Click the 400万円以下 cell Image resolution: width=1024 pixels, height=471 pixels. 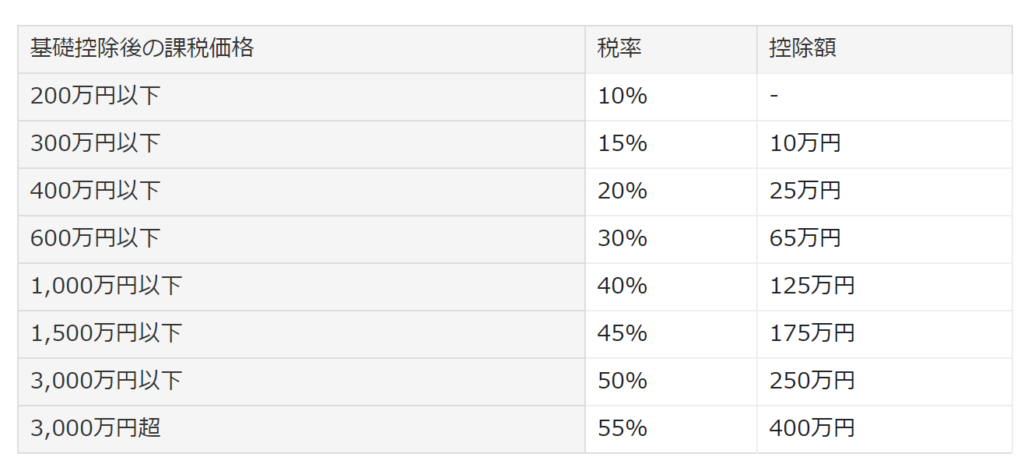click(x=301, y=192)
